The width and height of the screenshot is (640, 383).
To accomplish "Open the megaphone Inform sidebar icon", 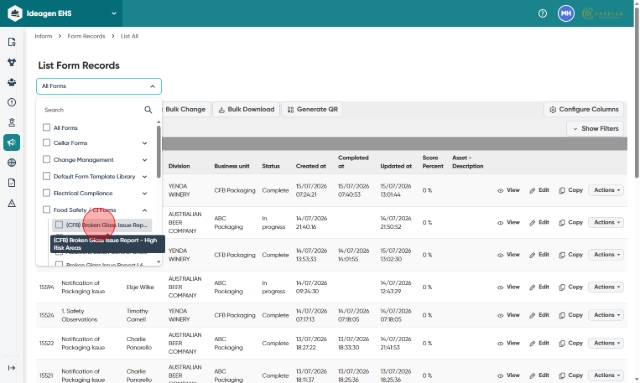I will [11, 143].
